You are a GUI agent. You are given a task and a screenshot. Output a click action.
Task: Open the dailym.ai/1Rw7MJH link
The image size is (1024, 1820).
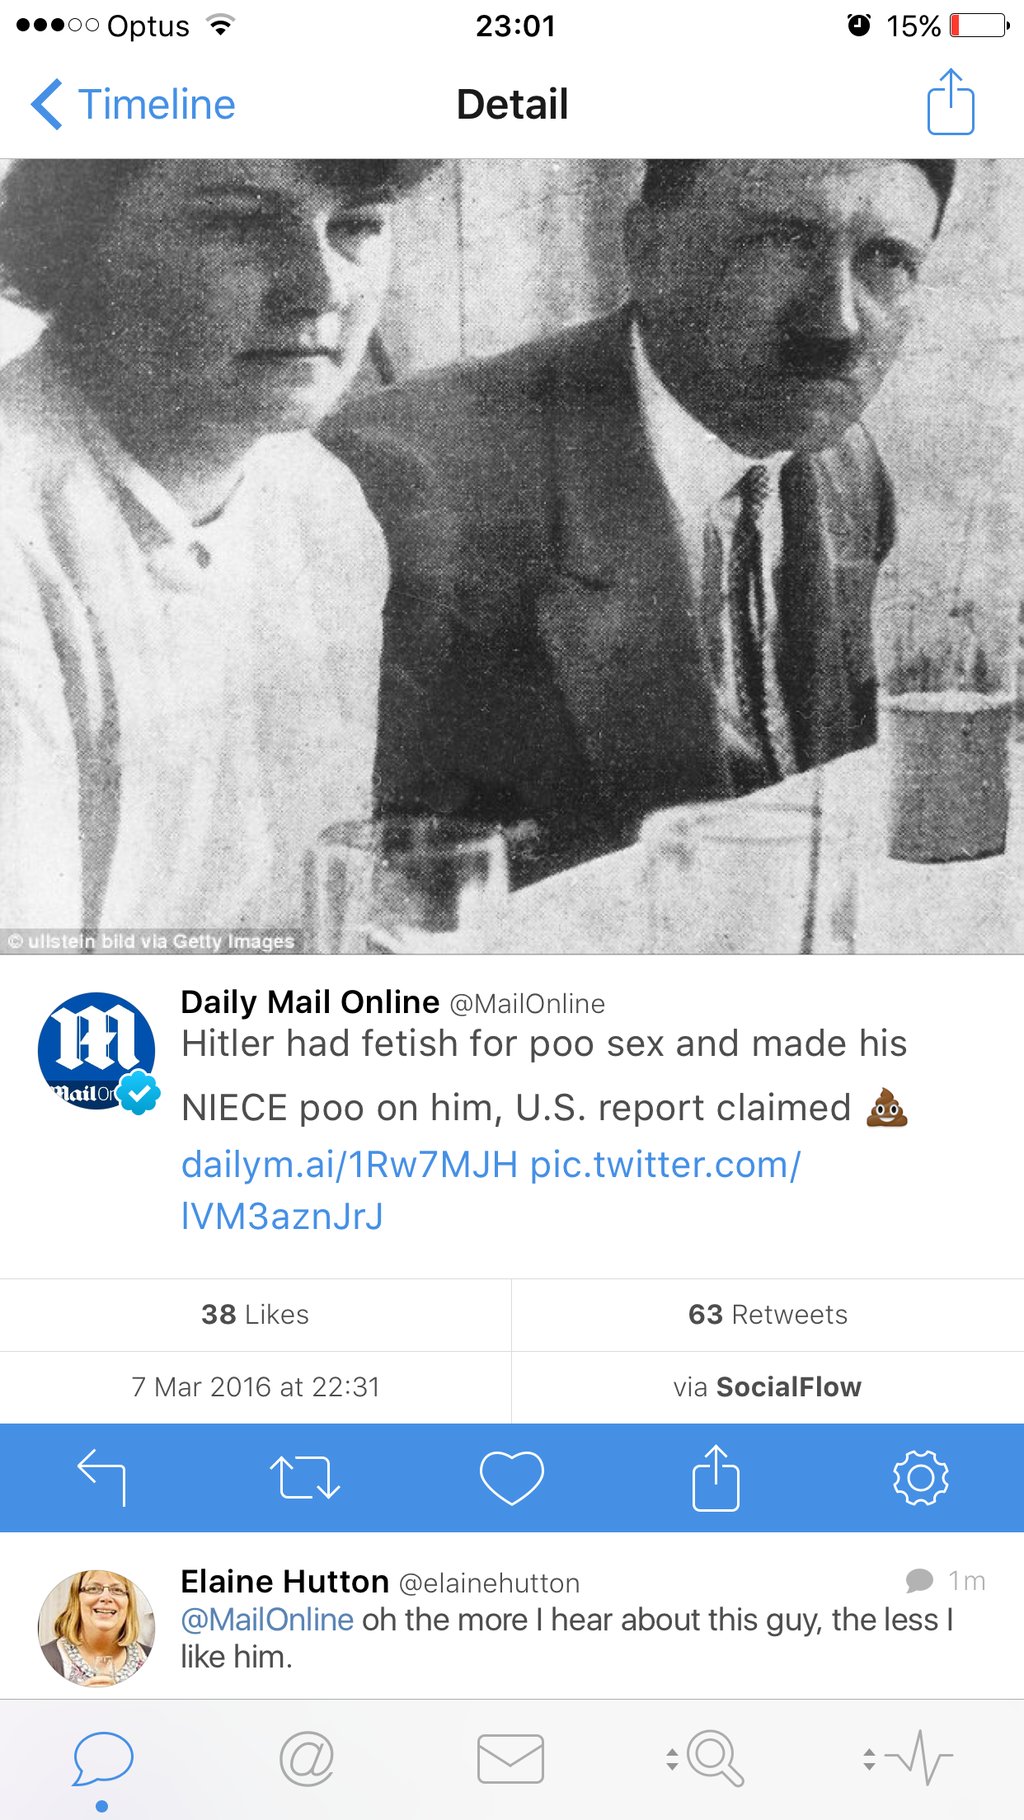point(349,1164)
